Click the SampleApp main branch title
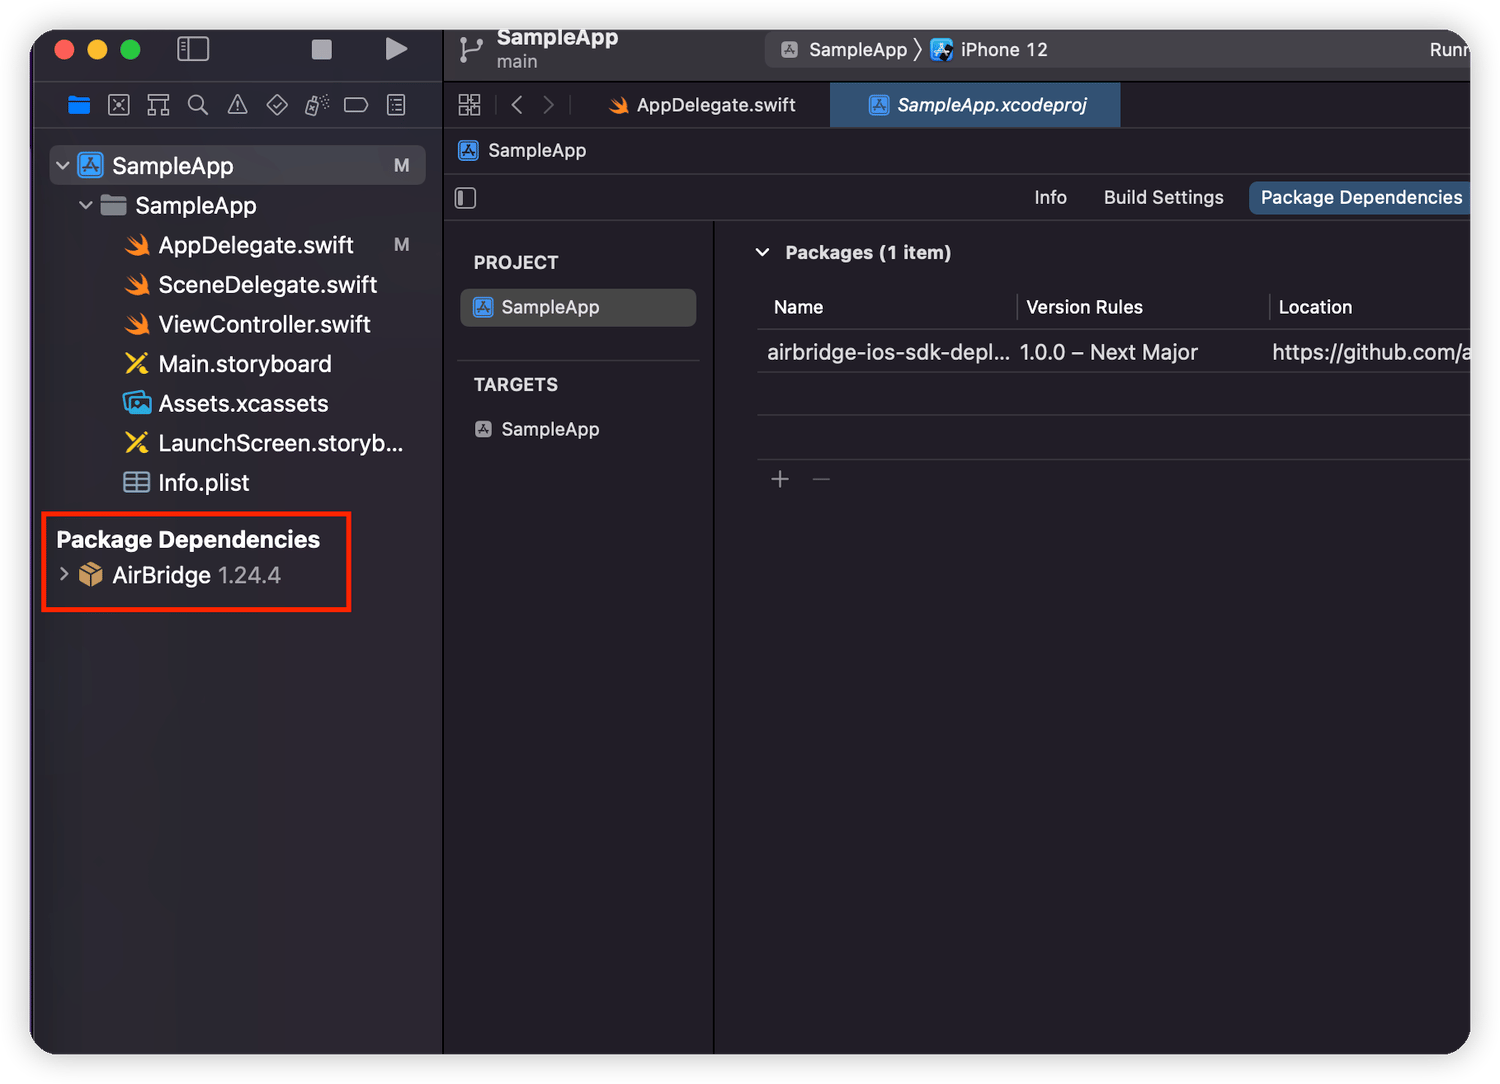 [557, 49]
